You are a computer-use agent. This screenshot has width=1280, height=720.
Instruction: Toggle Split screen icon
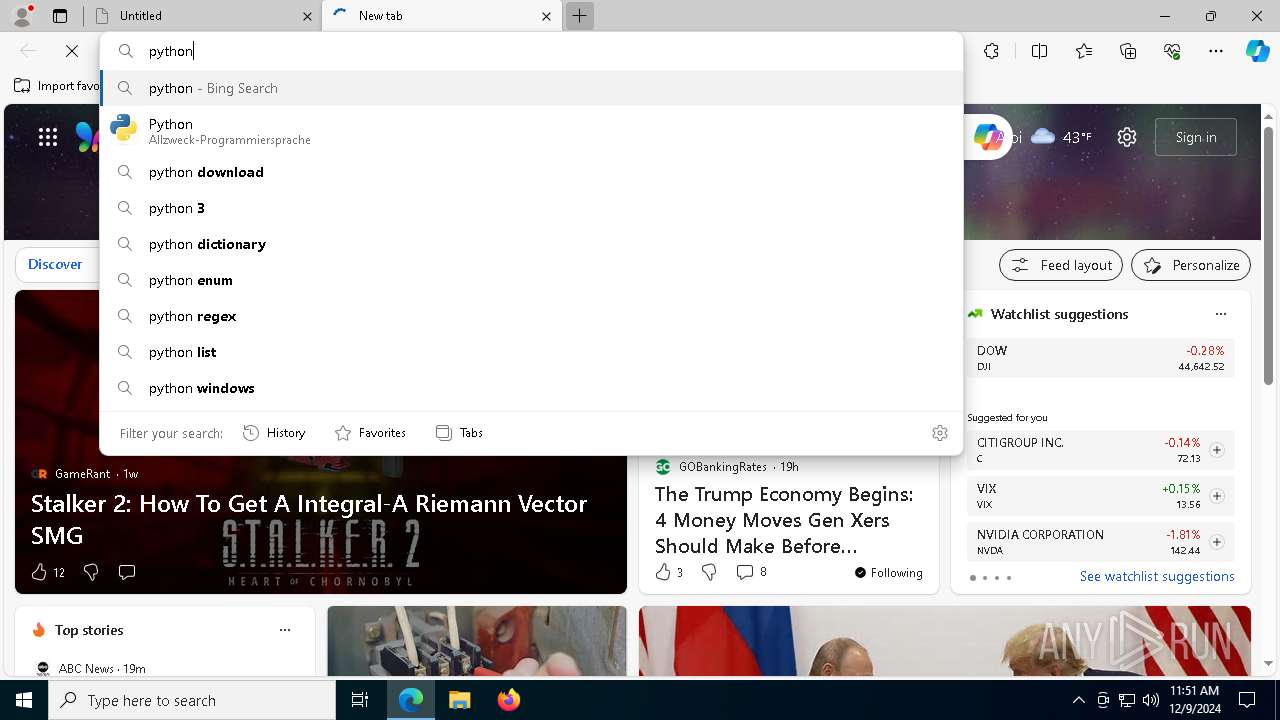(x=1039, y=51)
